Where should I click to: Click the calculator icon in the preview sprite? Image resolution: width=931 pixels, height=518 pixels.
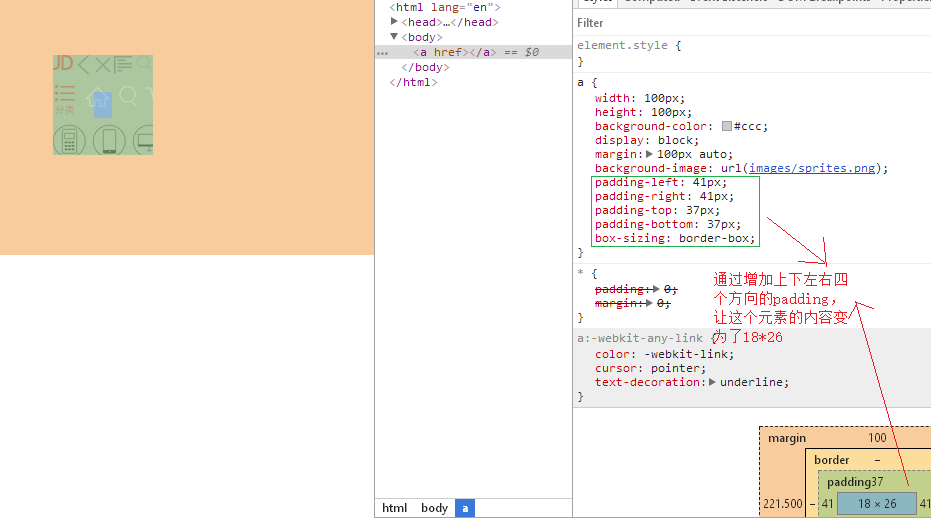click(x=69, y=141)
